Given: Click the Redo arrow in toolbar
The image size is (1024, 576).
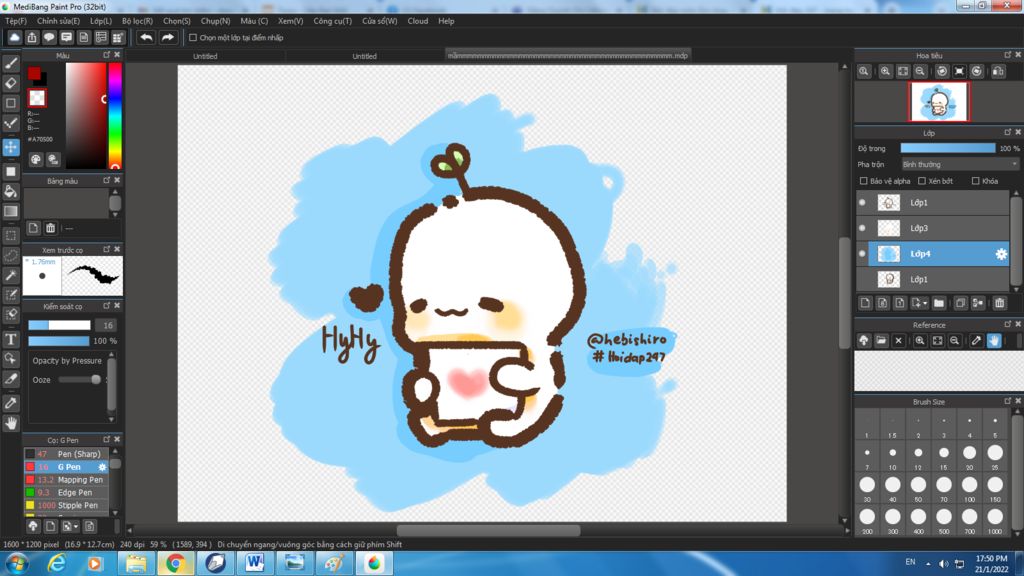Looking at the screenshot, I should pyautogui.click(x=168, y=37).
